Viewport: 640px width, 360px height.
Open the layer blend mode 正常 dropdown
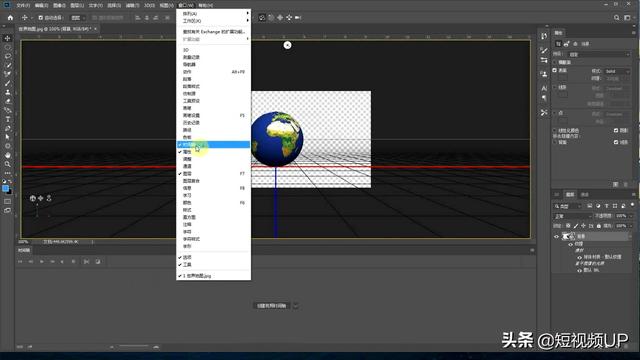click(x=572, y=216)
